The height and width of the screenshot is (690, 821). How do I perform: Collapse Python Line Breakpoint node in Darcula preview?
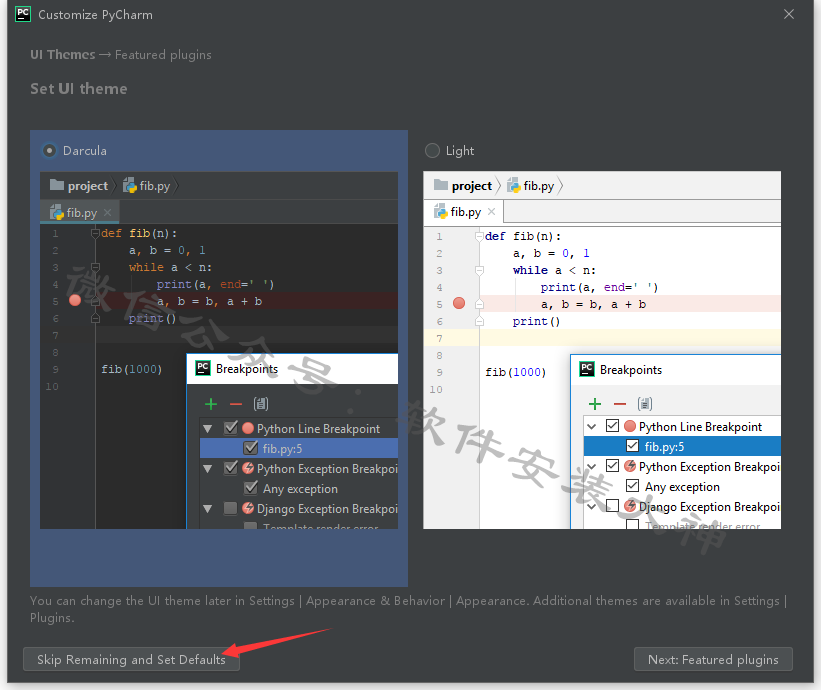[x=208, y=429]
